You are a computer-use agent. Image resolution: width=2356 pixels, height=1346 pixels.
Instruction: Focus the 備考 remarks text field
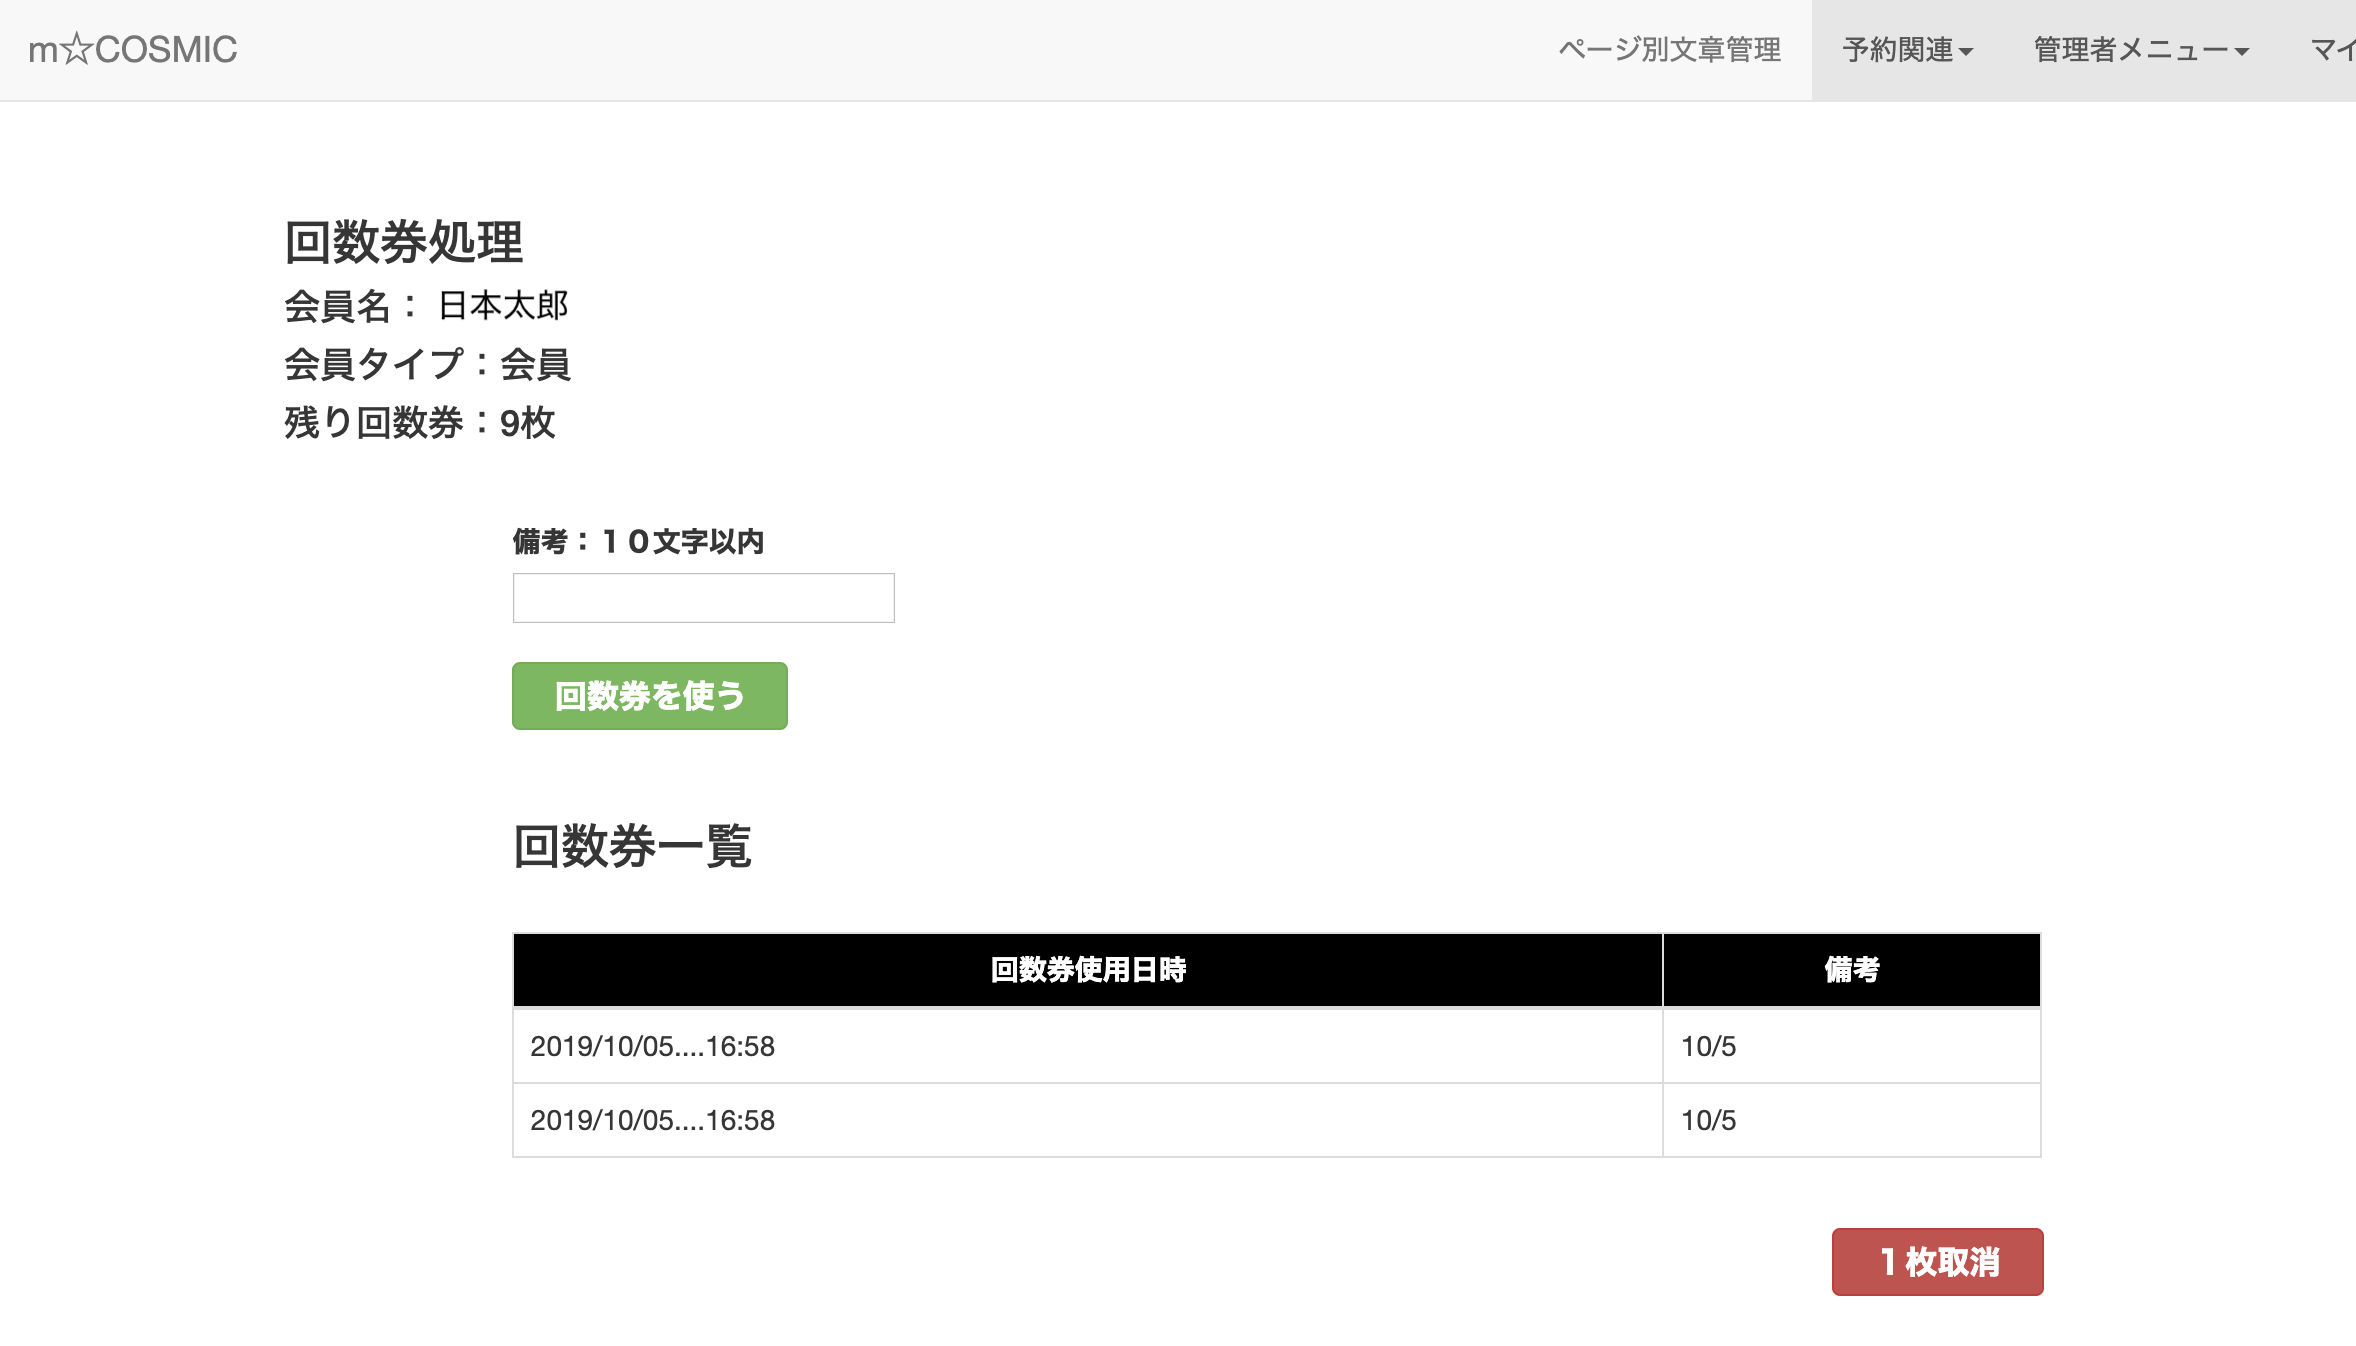point(703,598)
